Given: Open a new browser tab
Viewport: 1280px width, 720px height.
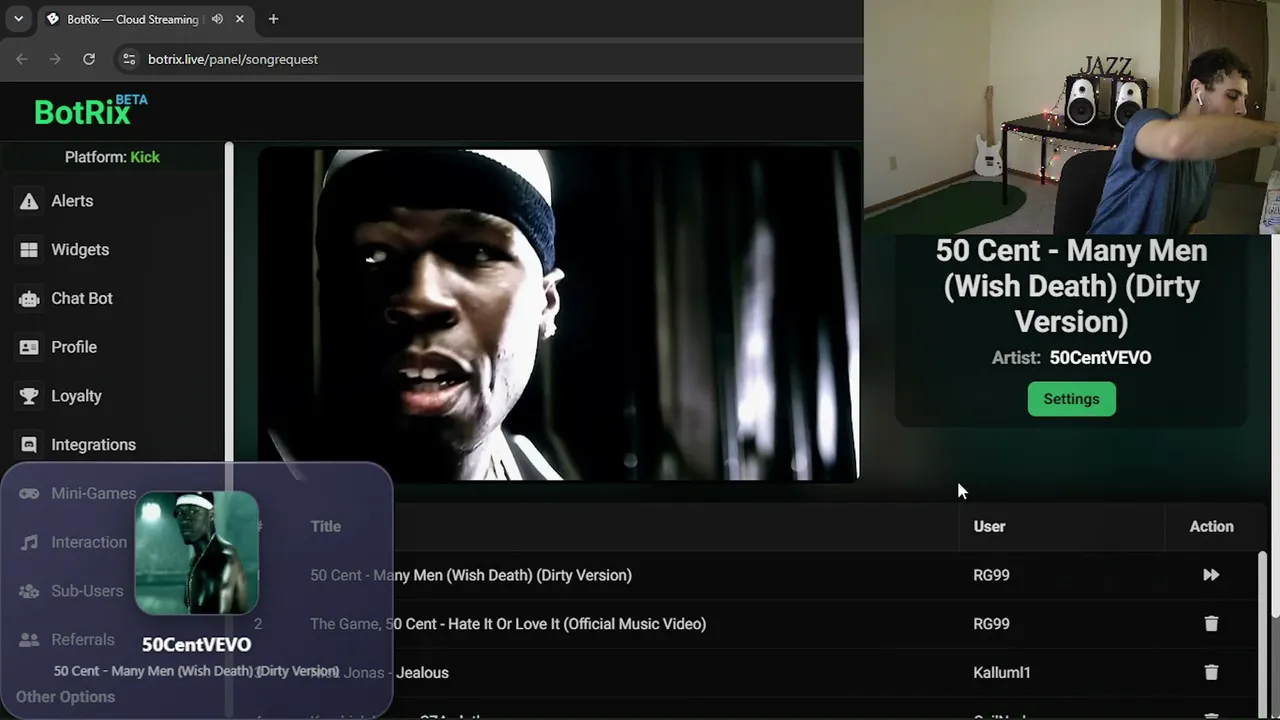Looking at the screenshot, I should coord(273,19).
